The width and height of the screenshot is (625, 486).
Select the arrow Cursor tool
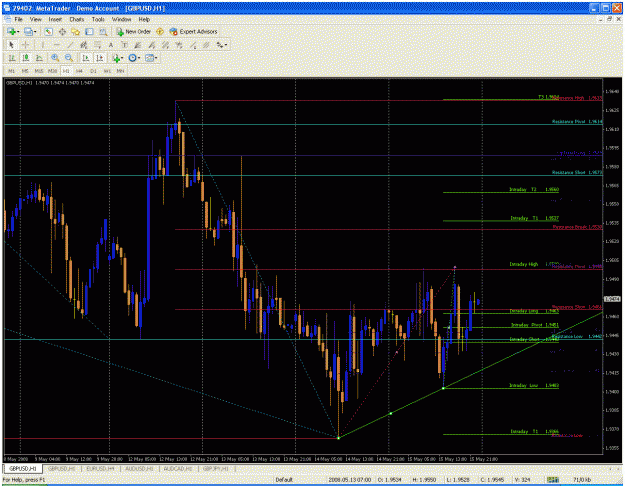click(11, 45)
